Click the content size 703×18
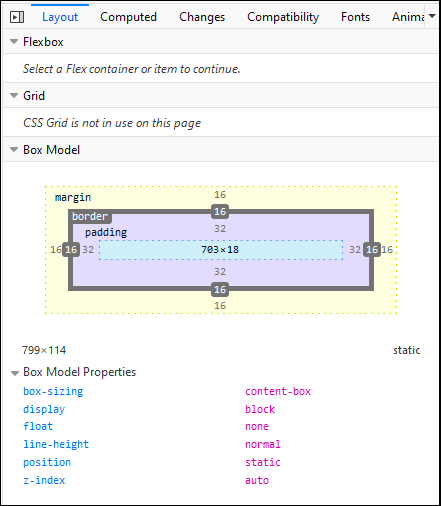 click(x=220, y=250)
